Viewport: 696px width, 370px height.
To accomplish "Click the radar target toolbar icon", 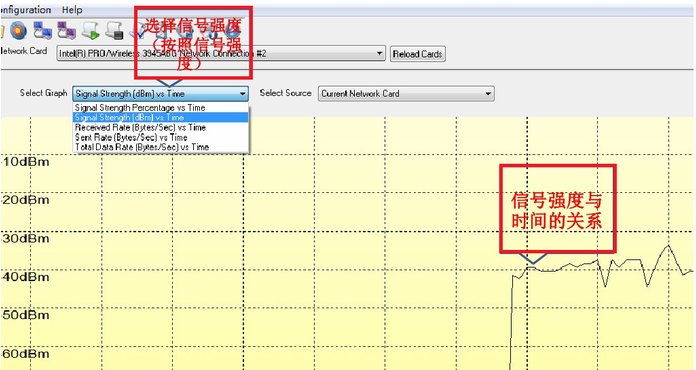I will tap(19, 31).
